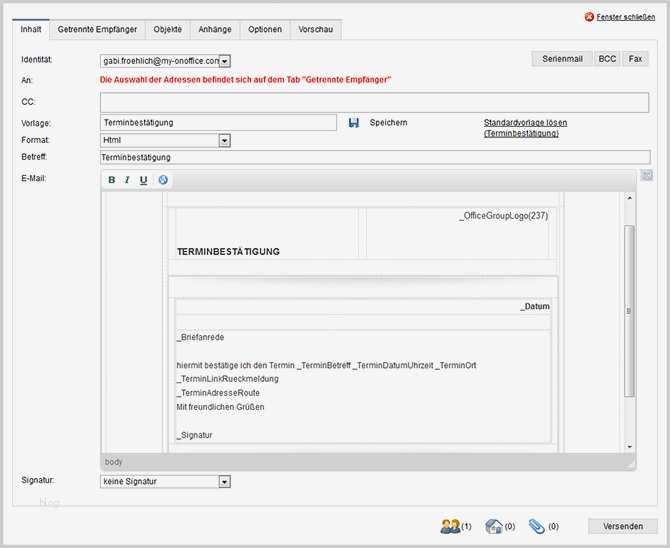Switch to the Vorschau tab
Screen dimensions: 670x548
pos(316,29)
